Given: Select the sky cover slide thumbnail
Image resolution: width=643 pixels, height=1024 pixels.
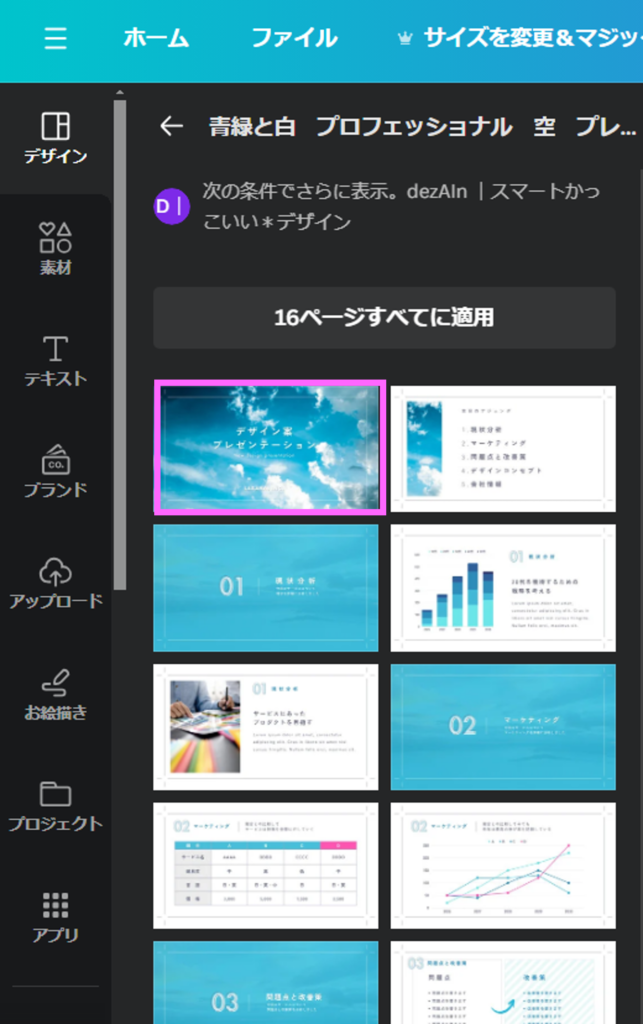Looking at the screenshot, I should (x=268, y=447).
